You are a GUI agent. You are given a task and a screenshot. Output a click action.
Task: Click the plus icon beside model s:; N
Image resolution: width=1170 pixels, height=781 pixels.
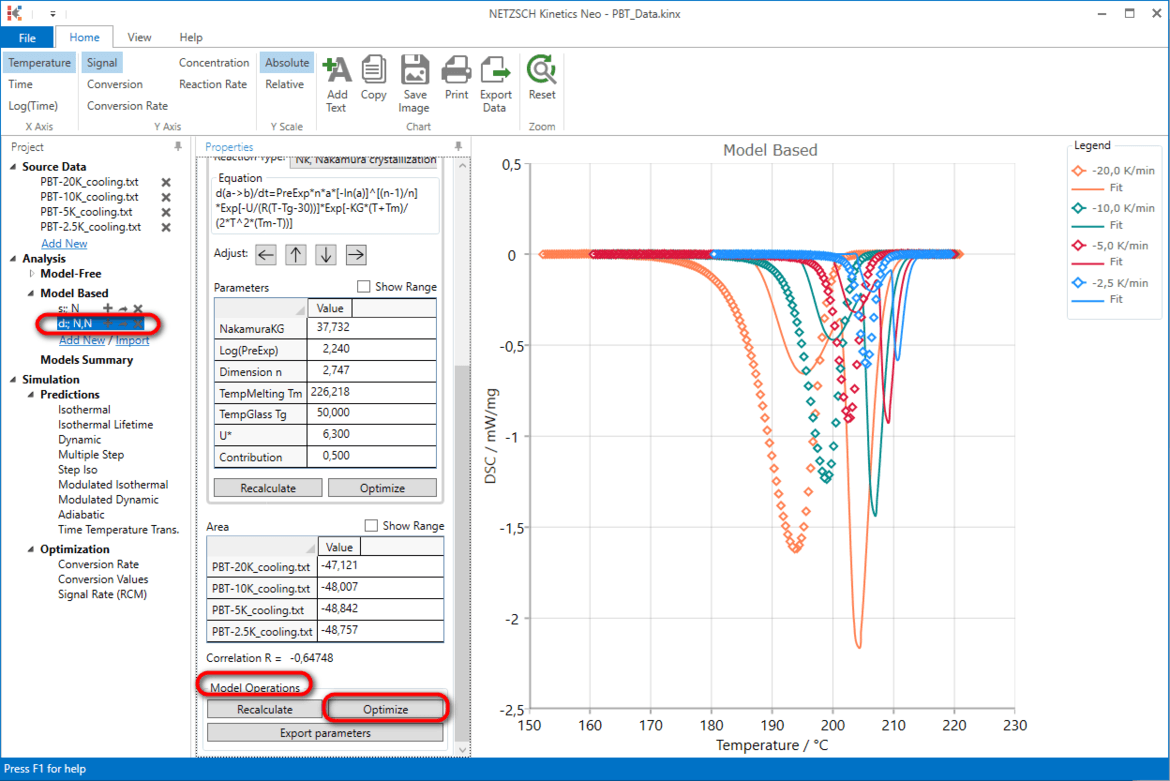[107, 308]
